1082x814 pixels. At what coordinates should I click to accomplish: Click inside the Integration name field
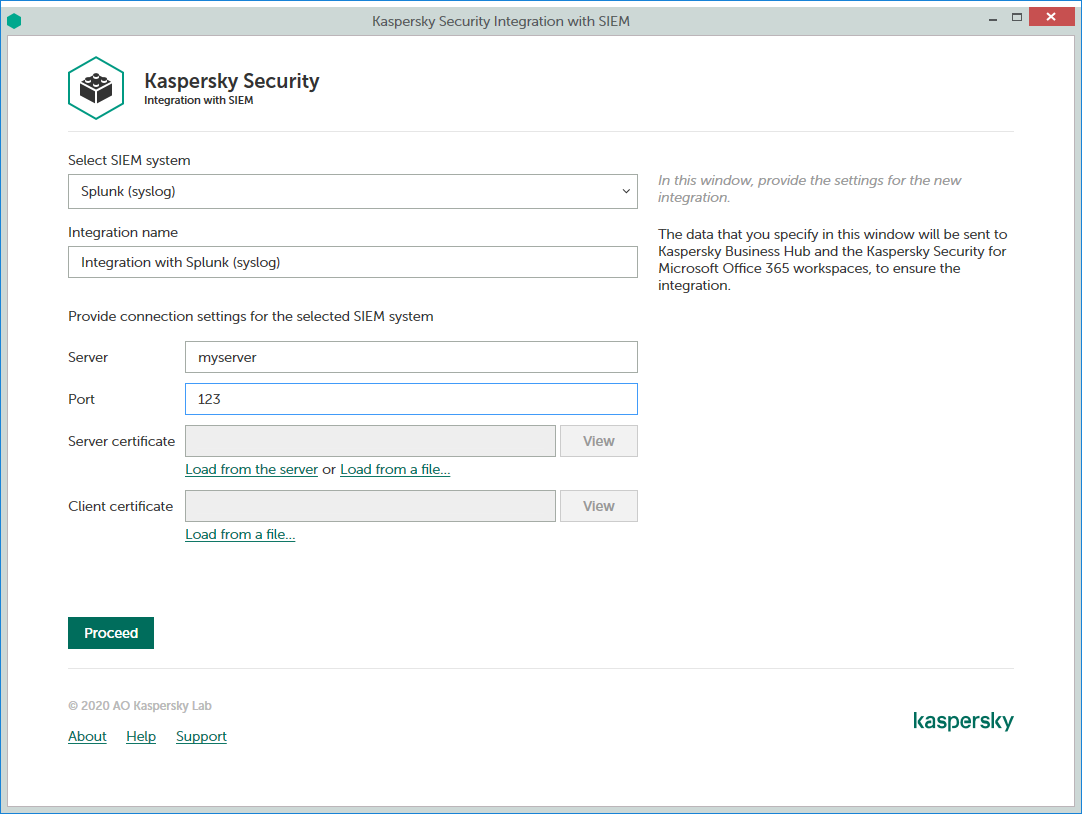pyautogui.click(x=352, y=262)
